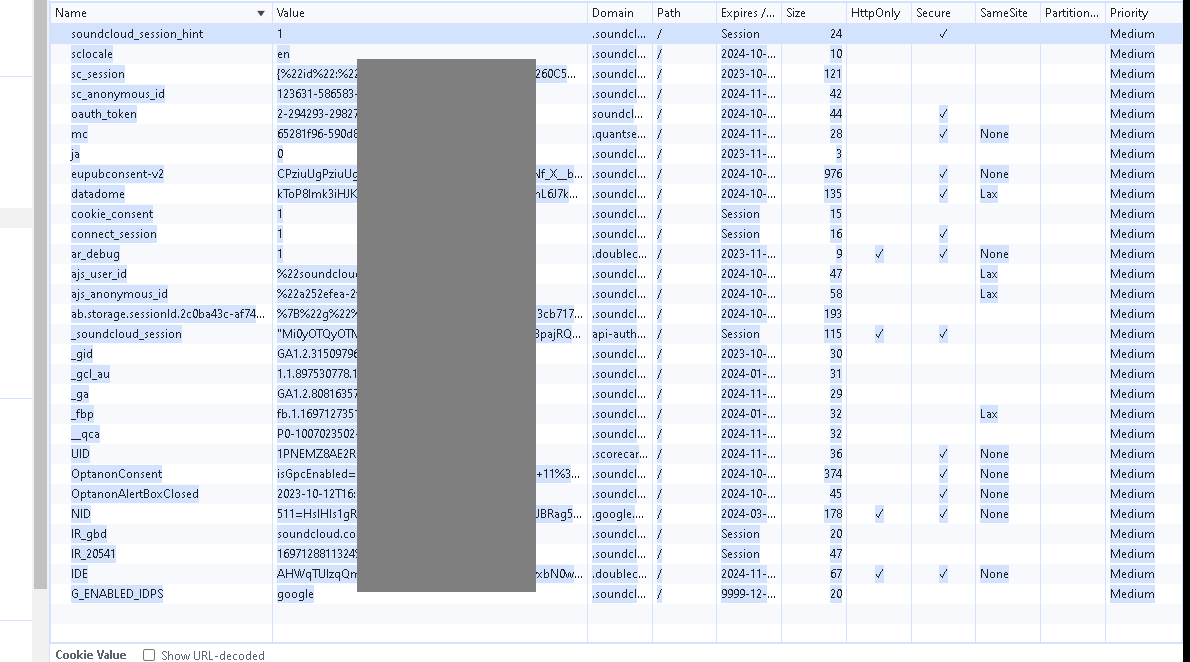Click the api-auth domain cell
The width and height of the screenshot is (1190, 662).
pos(619,334)
